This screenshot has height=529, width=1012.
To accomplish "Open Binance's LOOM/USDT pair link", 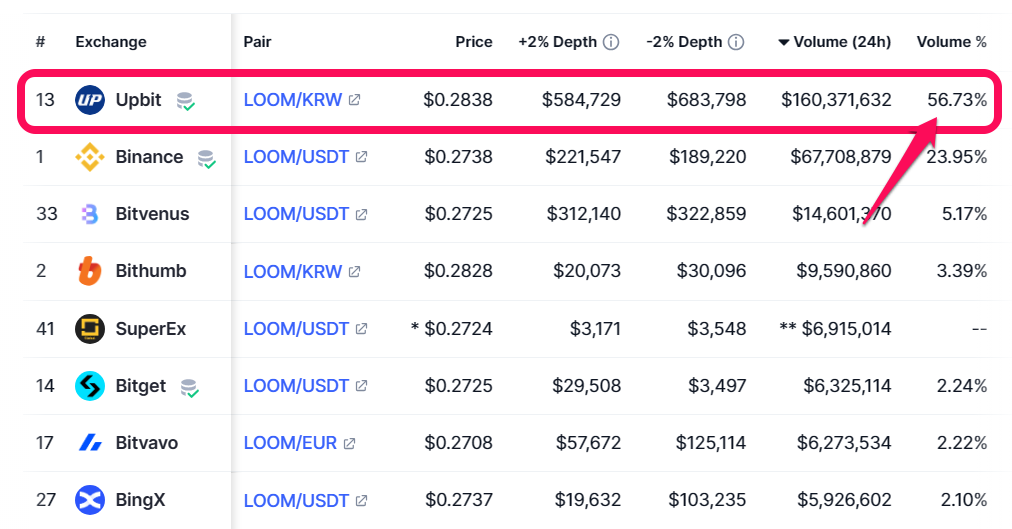I will click(x=296, y=157).
